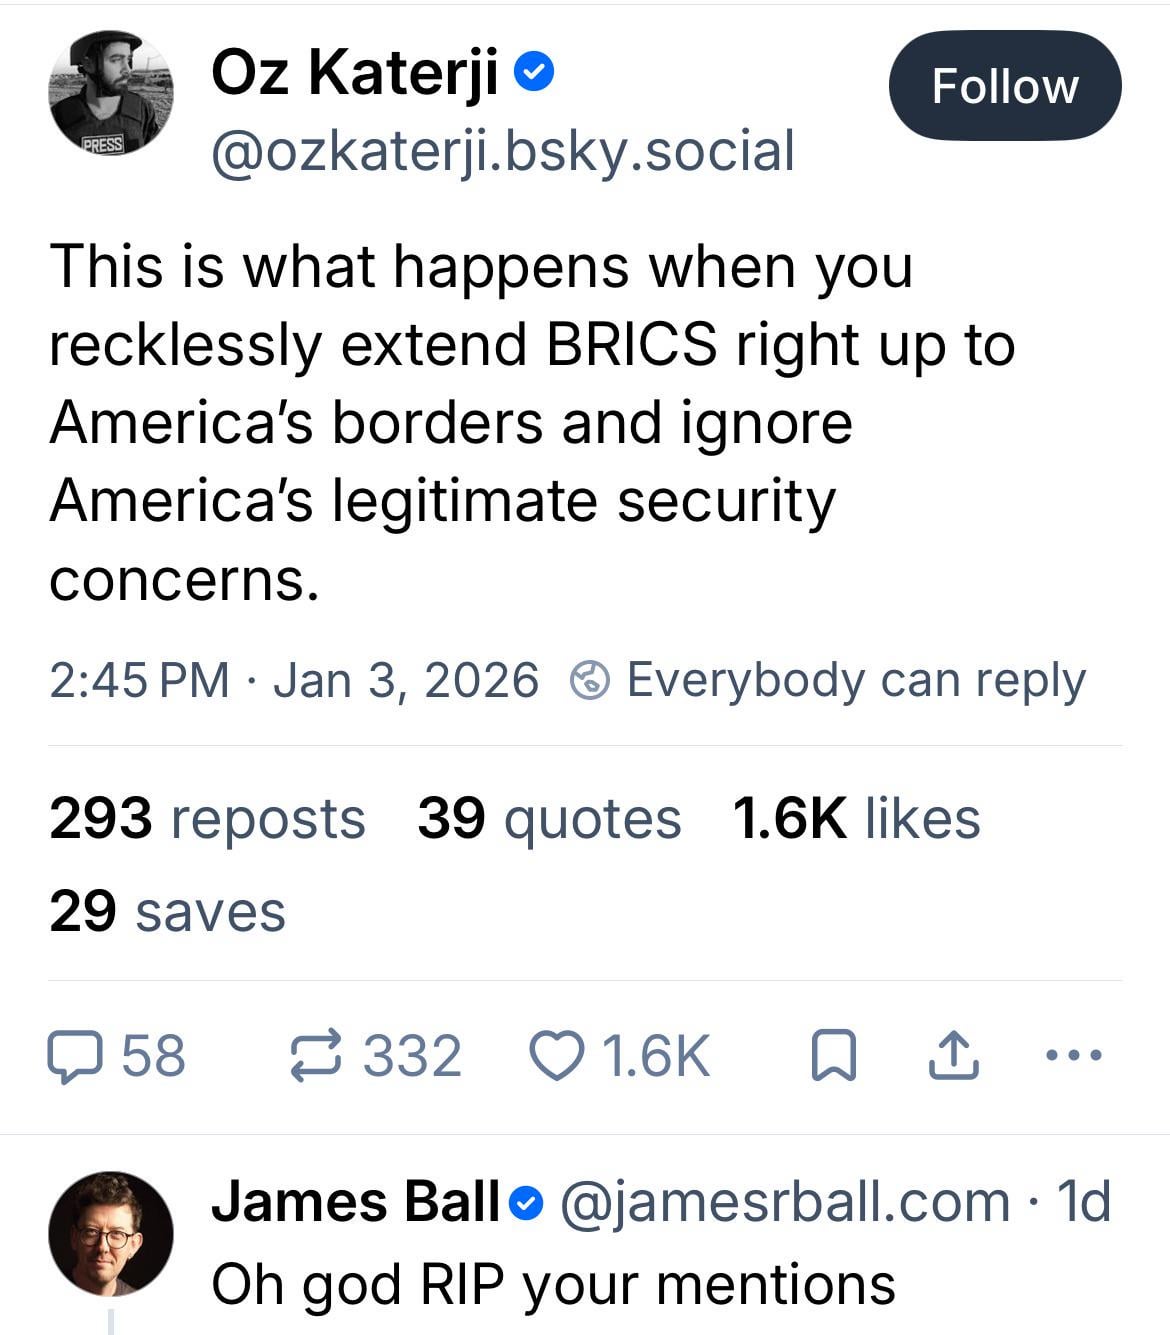The height and width of the screenshot is (1335, 1170).
Task: View the 39 quotes list
Action: [549, 819]
